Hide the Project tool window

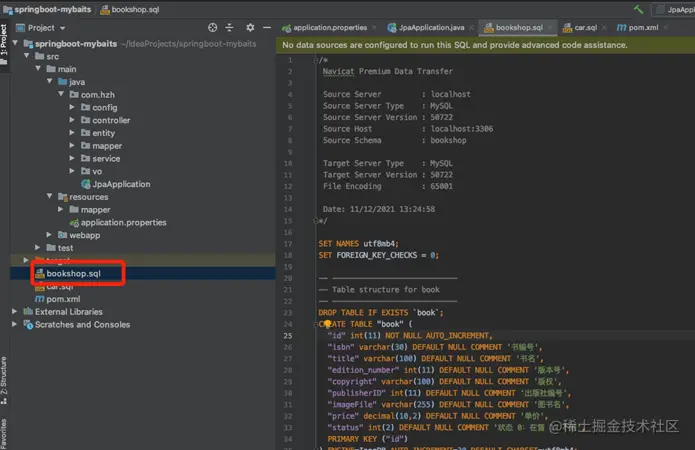point(267,27)
